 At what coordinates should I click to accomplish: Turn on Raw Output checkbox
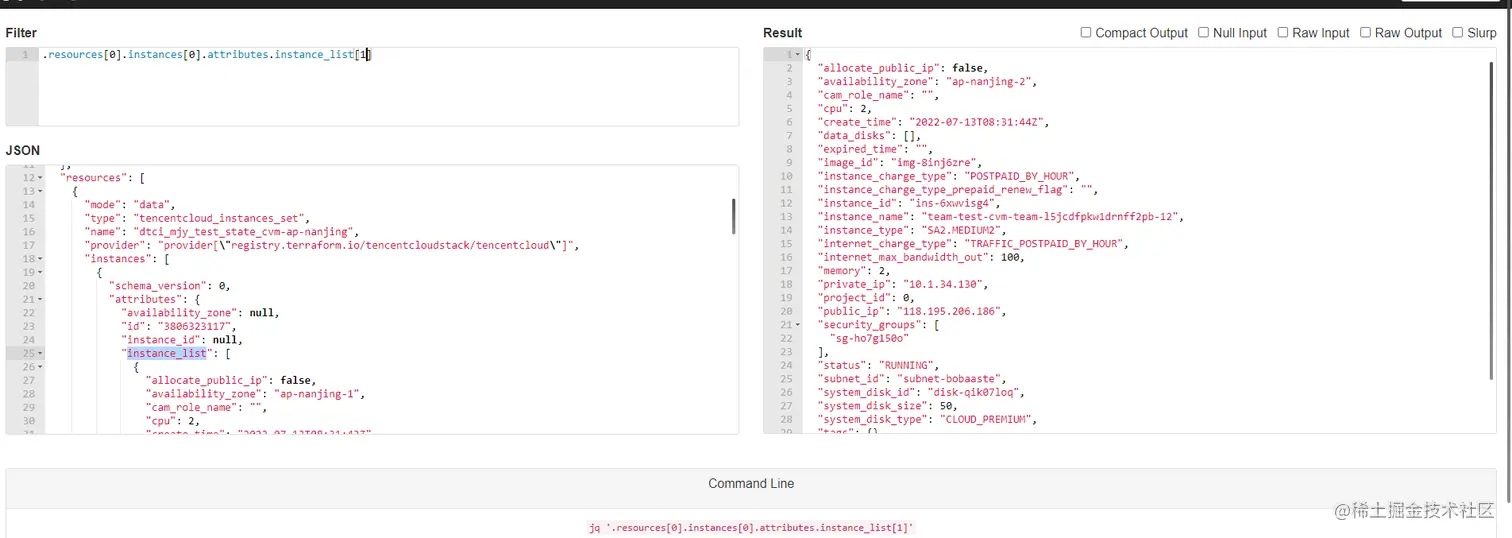tap(1365, 33)
